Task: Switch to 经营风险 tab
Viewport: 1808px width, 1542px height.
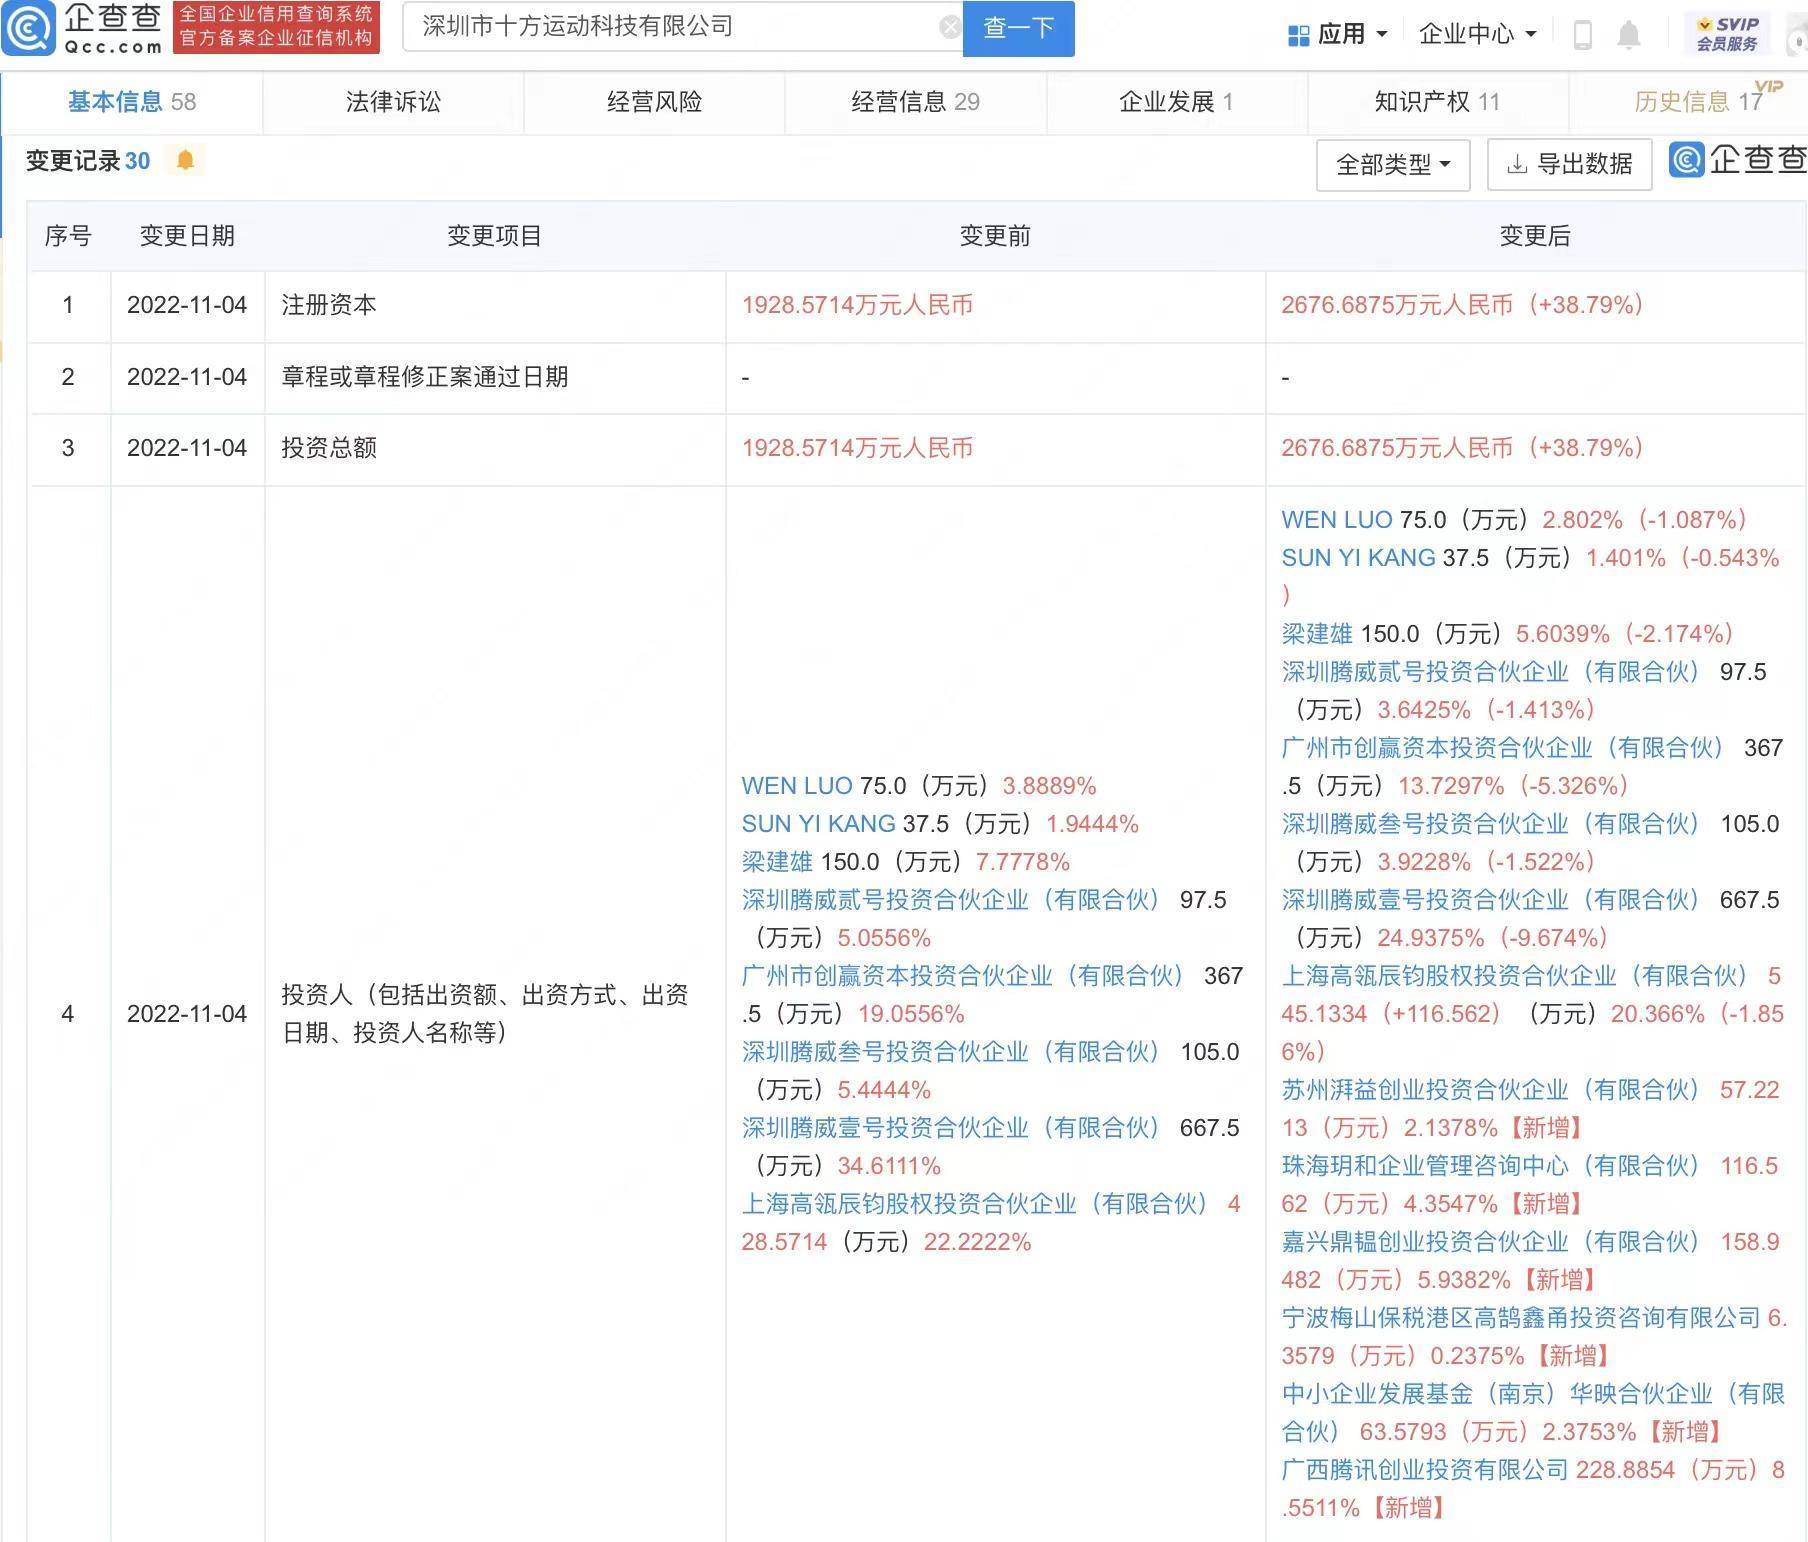Action: pos(654,101)
